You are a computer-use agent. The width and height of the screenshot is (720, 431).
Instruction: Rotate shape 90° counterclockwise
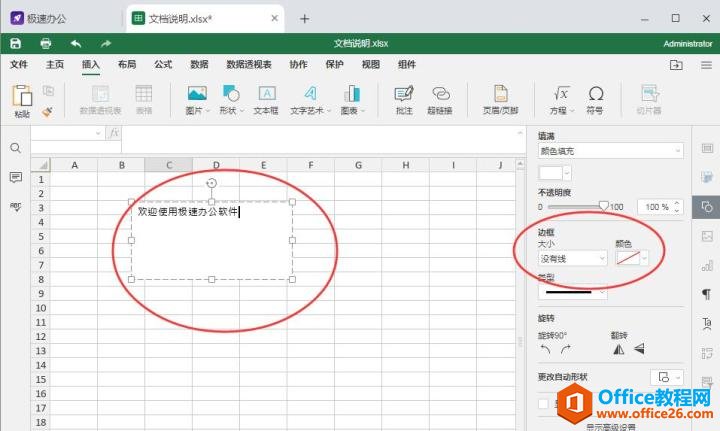tap(545, 350)
